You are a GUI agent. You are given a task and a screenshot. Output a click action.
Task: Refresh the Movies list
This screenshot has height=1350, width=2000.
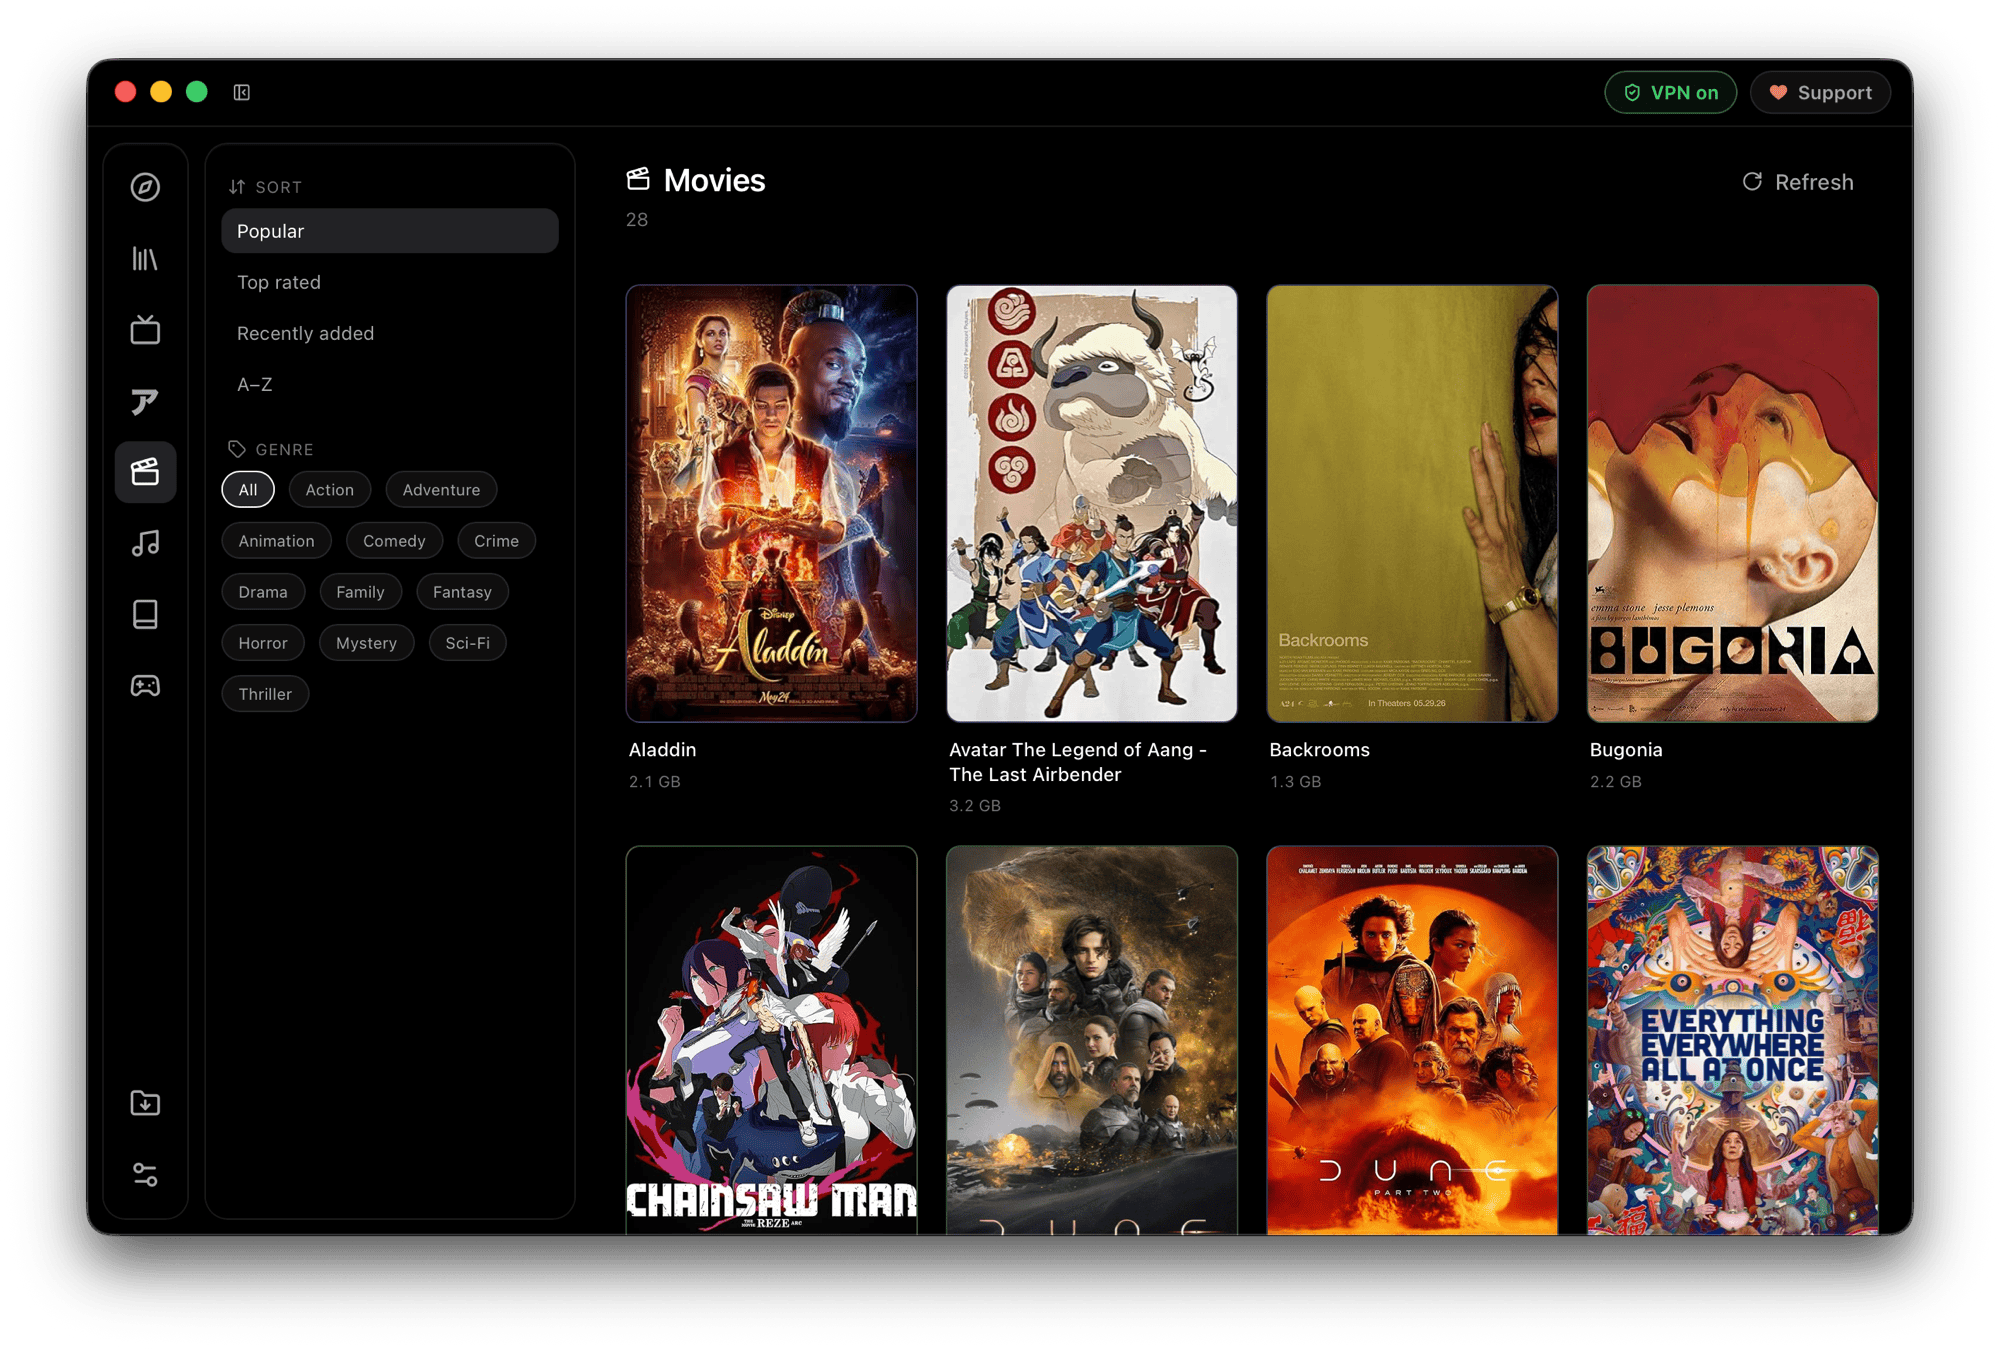1797,182
